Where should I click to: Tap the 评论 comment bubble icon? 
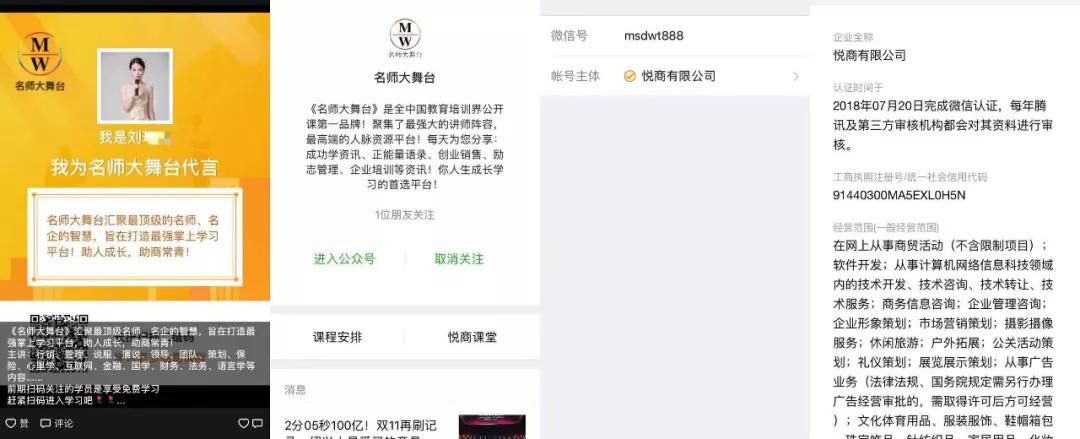(45, 423)
